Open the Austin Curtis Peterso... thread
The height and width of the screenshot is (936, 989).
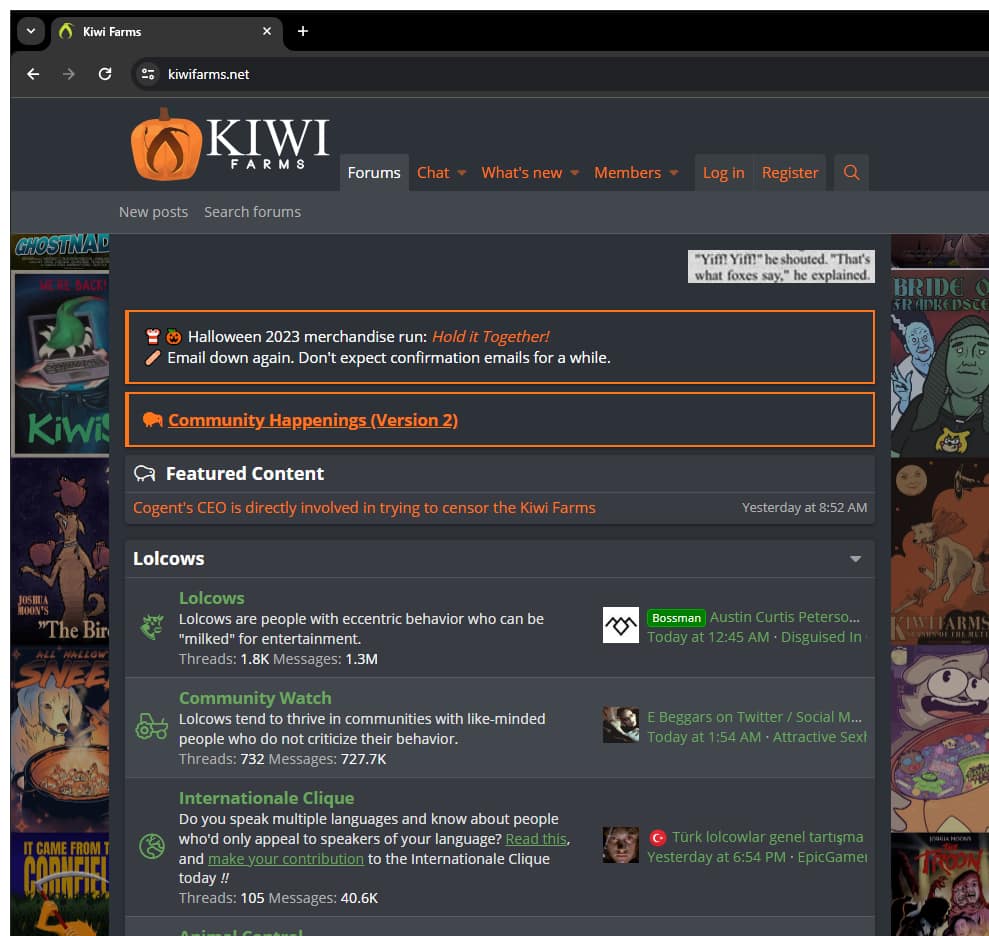(785, 617)
